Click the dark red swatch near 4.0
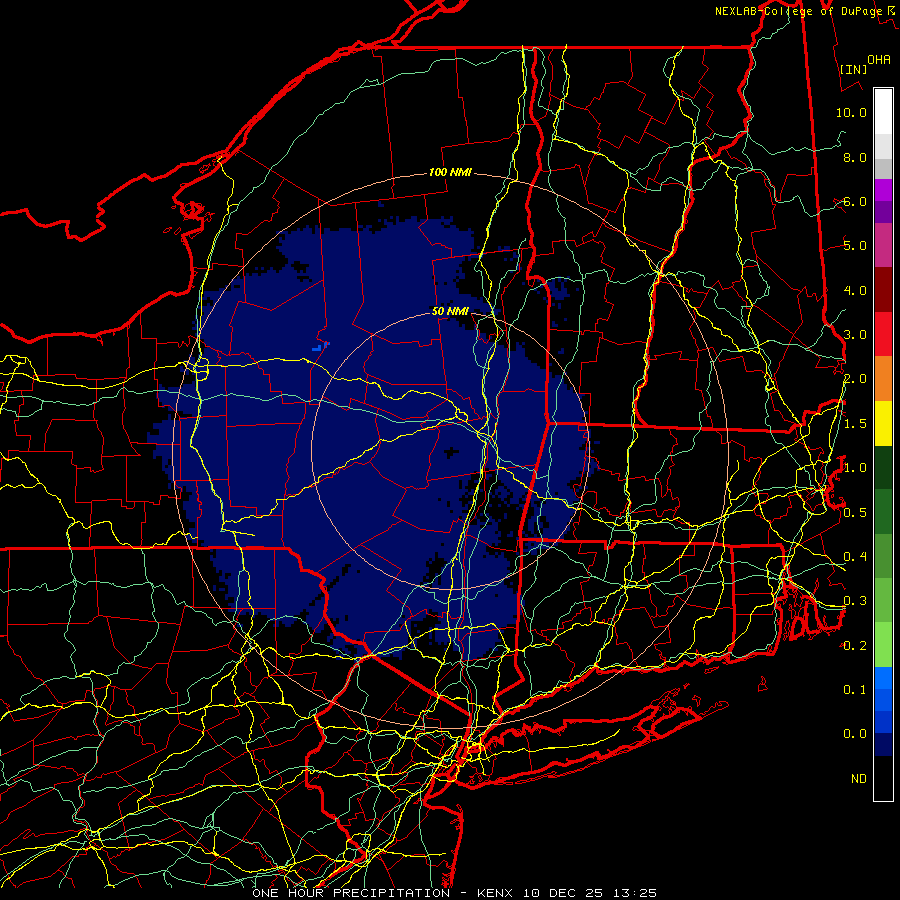The width and height of the screenshot is (900, 900). click(x=883, y=290)
